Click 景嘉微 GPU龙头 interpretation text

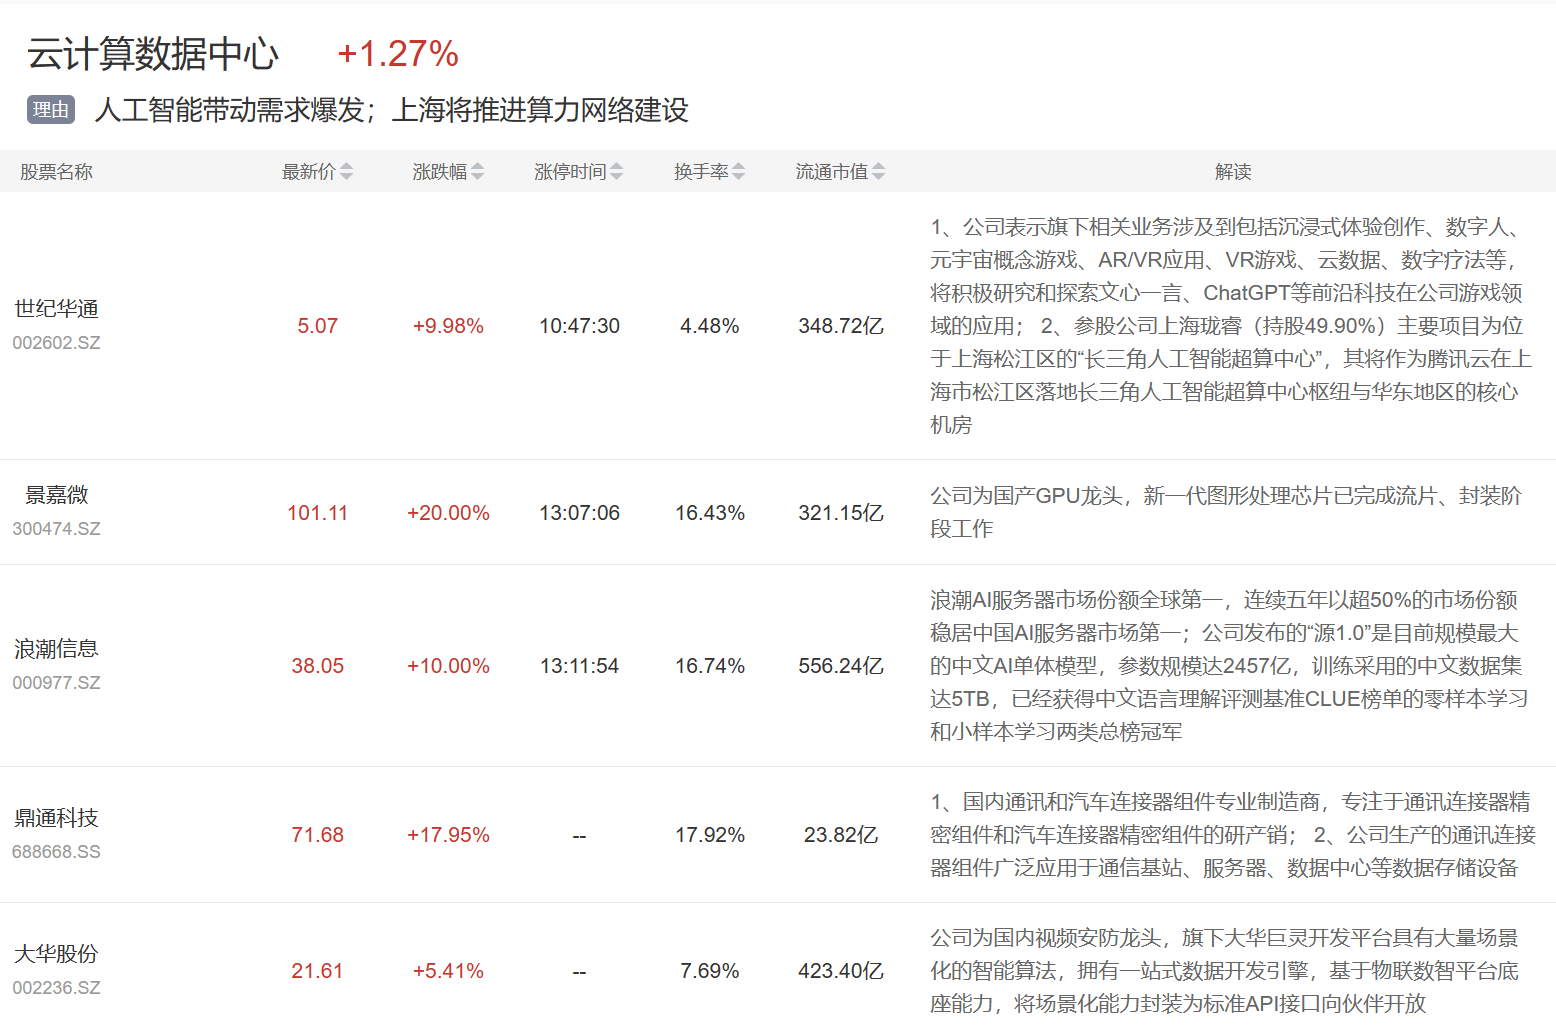click(x=1226, y=512)
